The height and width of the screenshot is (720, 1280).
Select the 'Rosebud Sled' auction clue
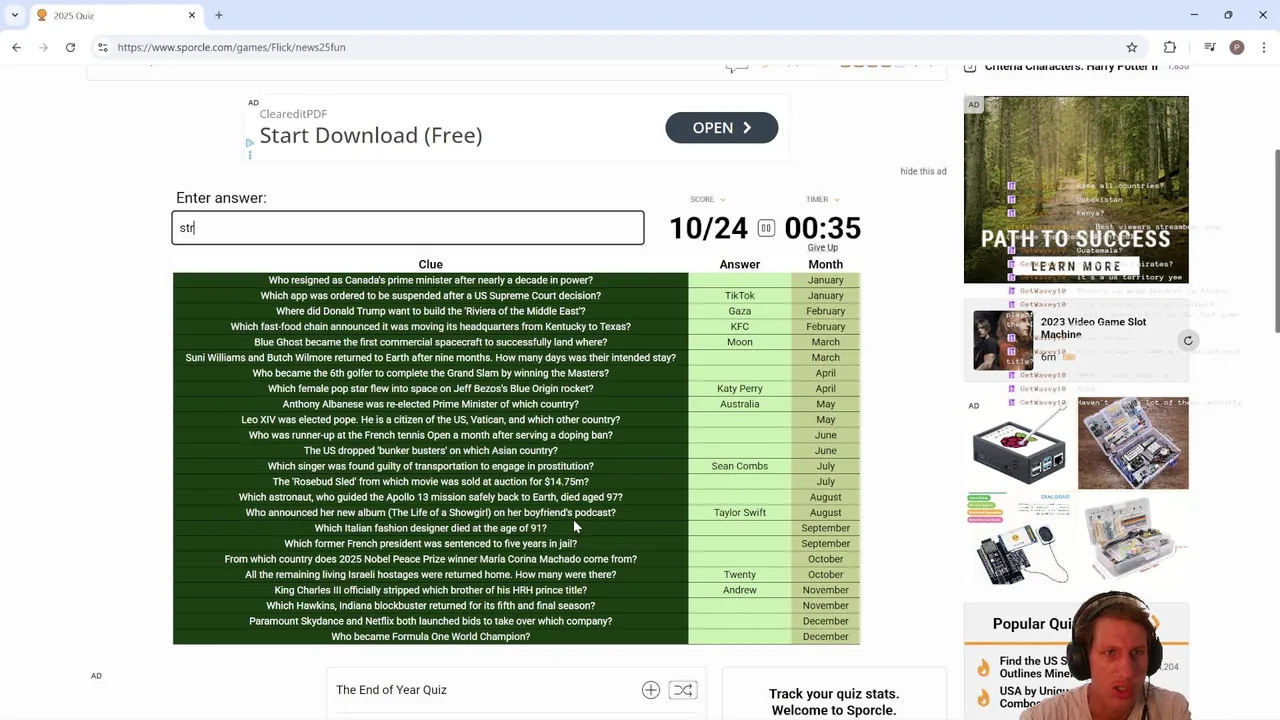click(x=430, y=482)
